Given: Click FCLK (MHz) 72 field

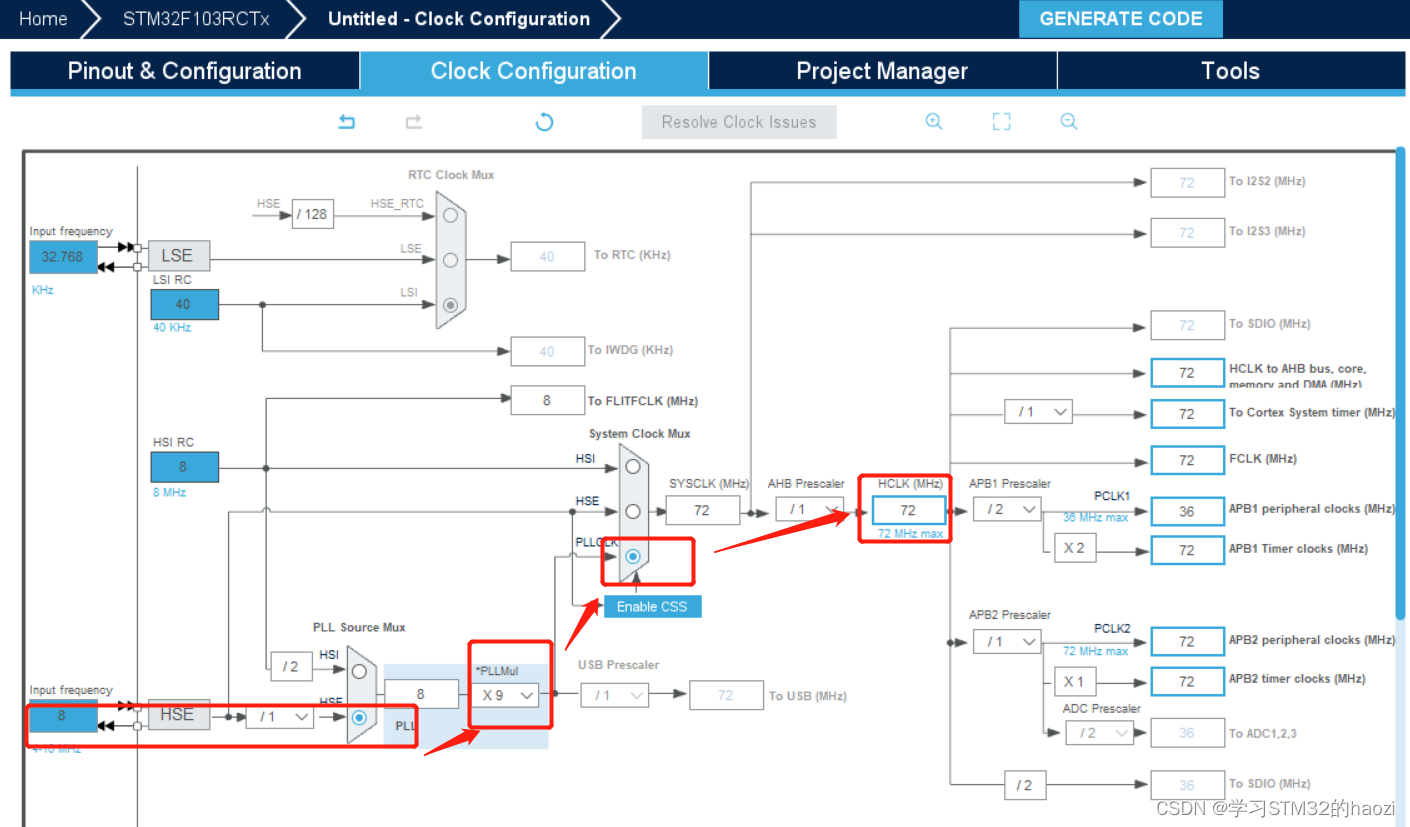Looking at the screenshot, I should point(1187,460).
